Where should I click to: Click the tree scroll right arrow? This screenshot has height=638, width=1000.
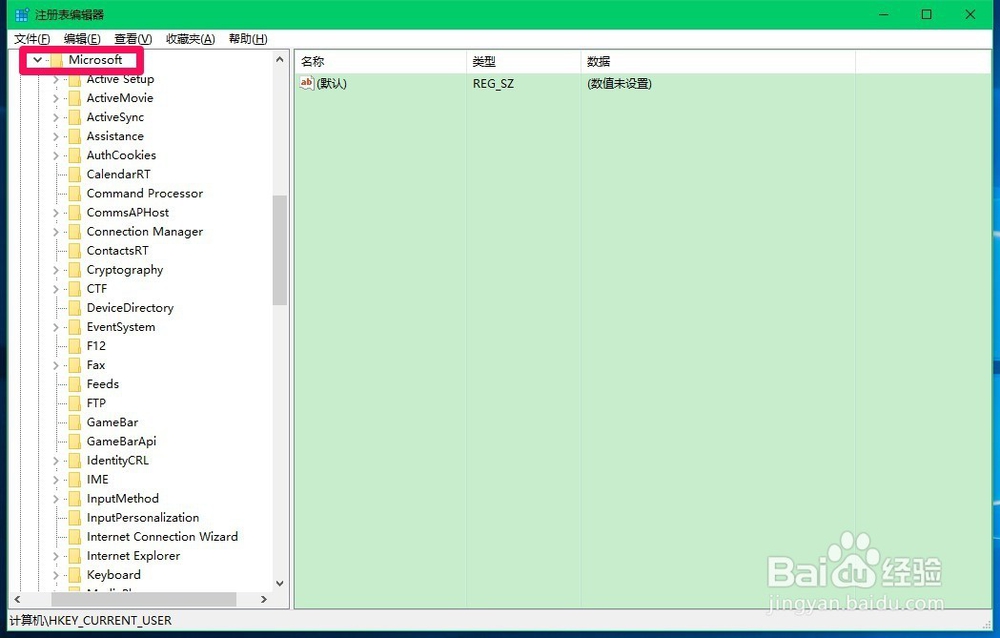(x=264, y=600)
